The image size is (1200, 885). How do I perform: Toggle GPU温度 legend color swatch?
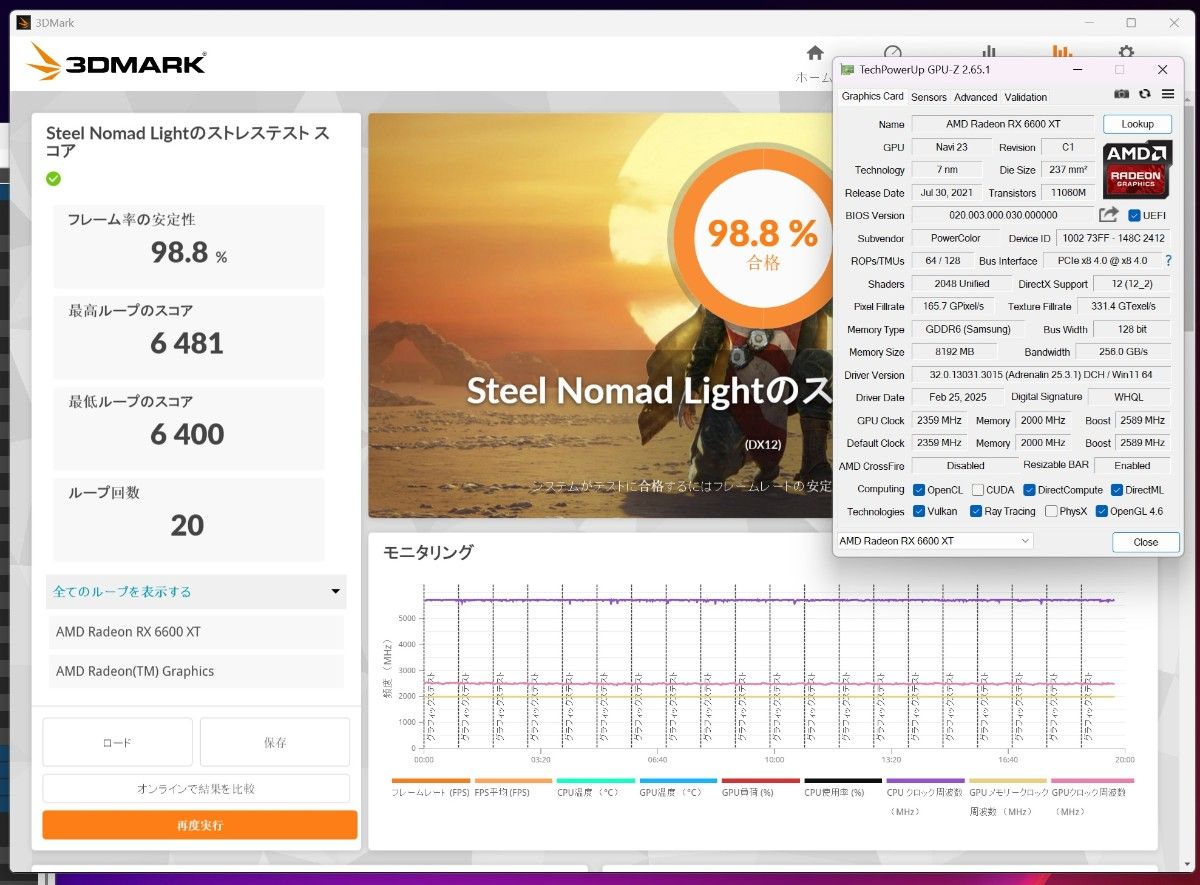[678, 780]
